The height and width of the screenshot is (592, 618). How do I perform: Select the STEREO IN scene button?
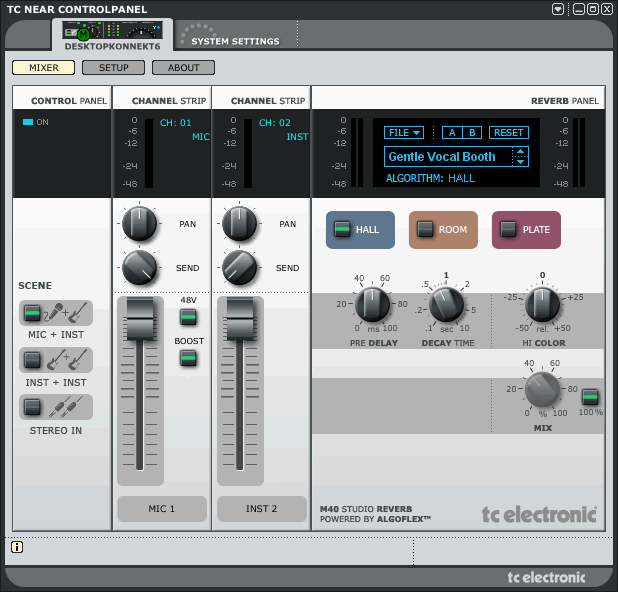pos(32,407)
